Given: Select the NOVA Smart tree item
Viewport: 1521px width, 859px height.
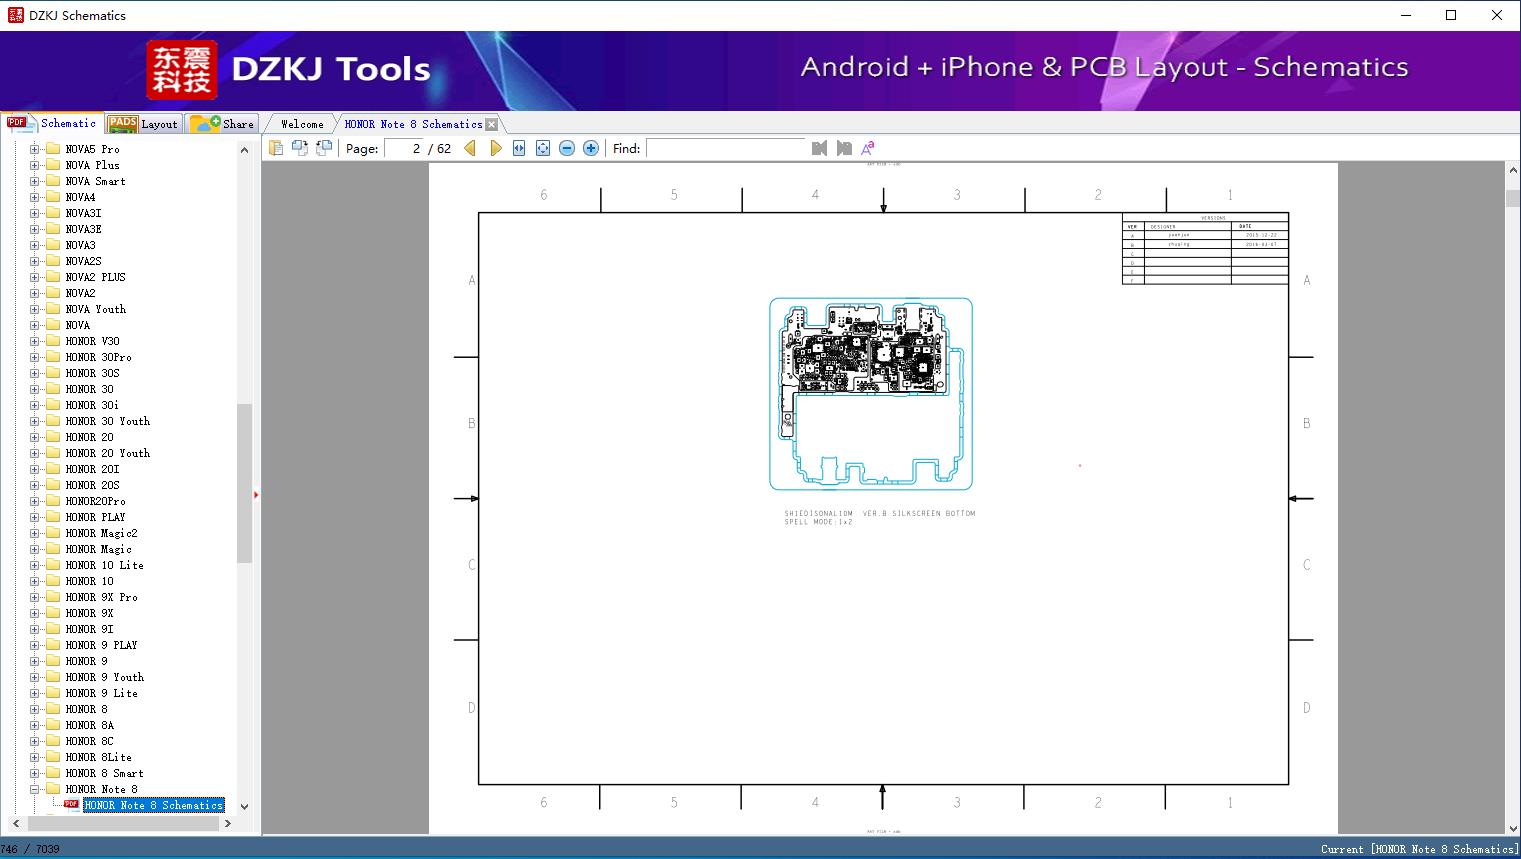Looking at the screenshot, I should [95, 181].
